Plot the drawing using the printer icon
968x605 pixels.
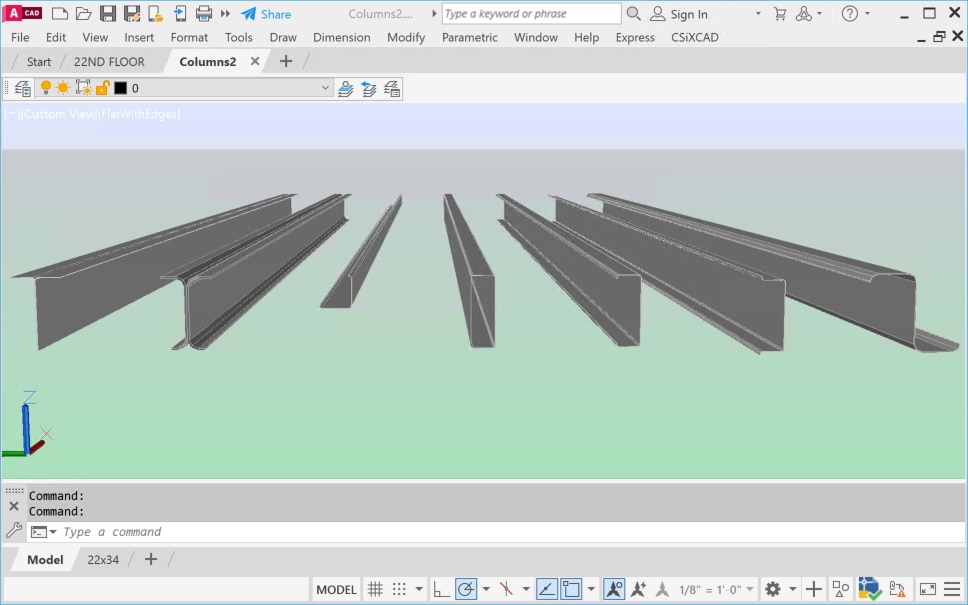point(204,14)
